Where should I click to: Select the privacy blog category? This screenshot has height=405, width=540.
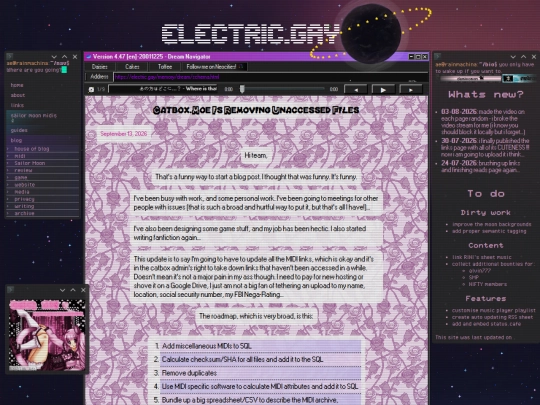[x=24, y=199]
